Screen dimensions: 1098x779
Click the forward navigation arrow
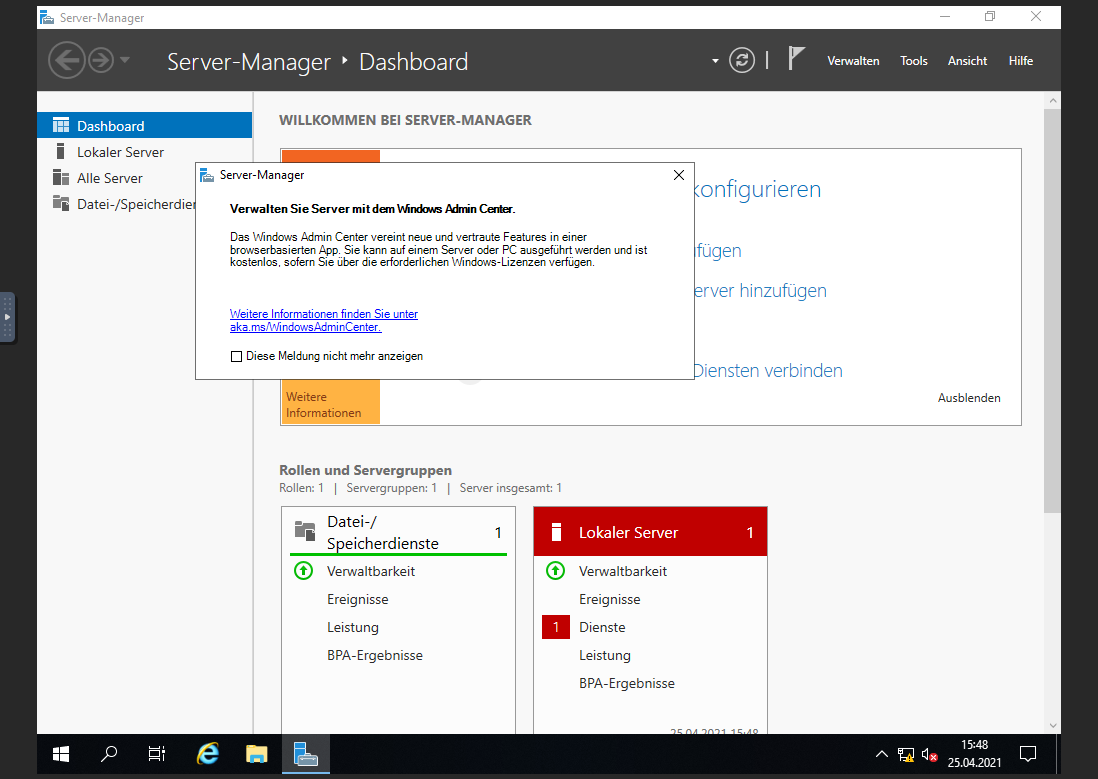[101, 60]
